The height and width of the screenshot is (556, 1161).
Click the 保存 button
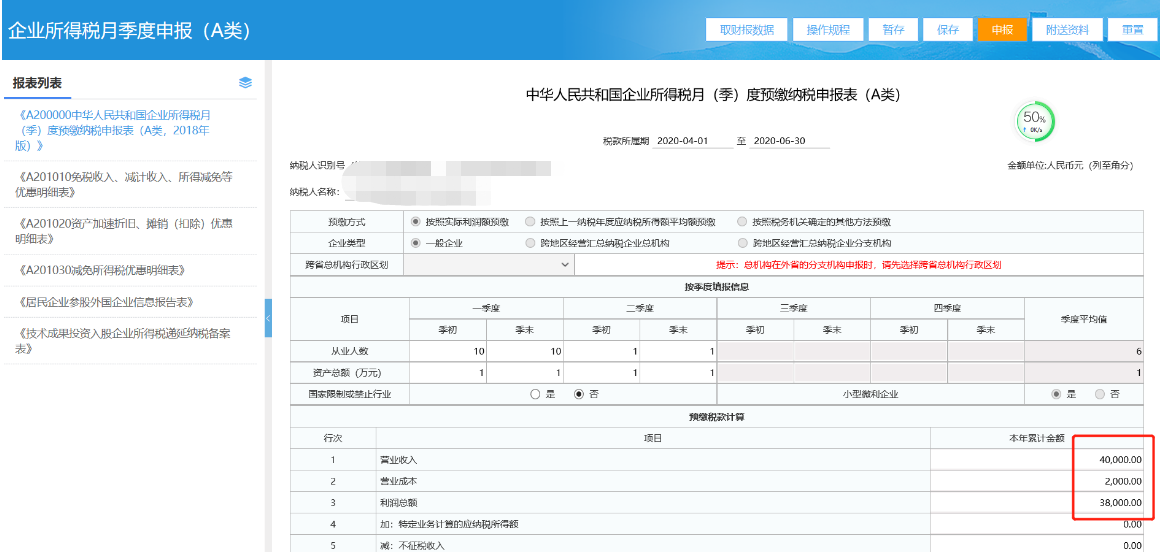coord(948,30)
